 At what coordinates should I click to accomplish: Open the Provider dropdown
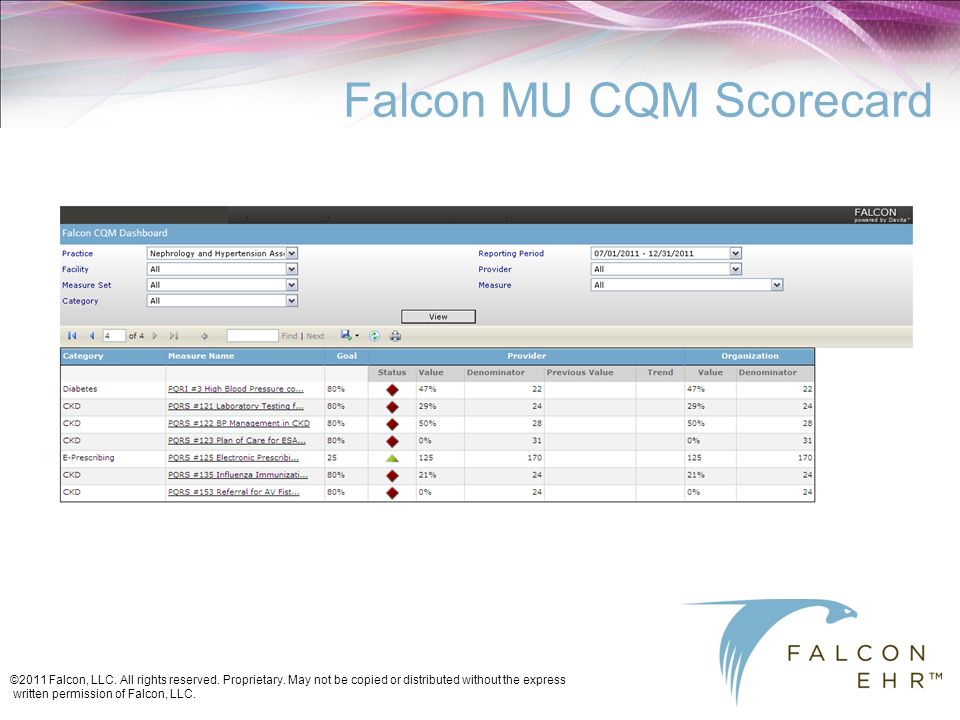point(736,269)
